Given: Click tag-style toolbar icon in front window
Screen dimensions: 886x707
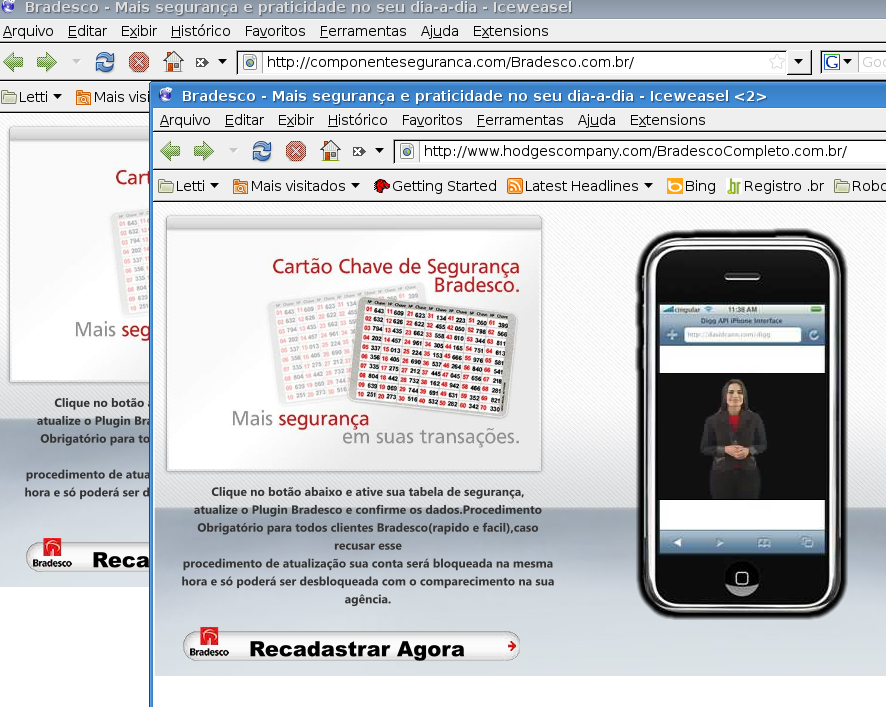Looking at the screenshot, I should [x=359, y=151].
